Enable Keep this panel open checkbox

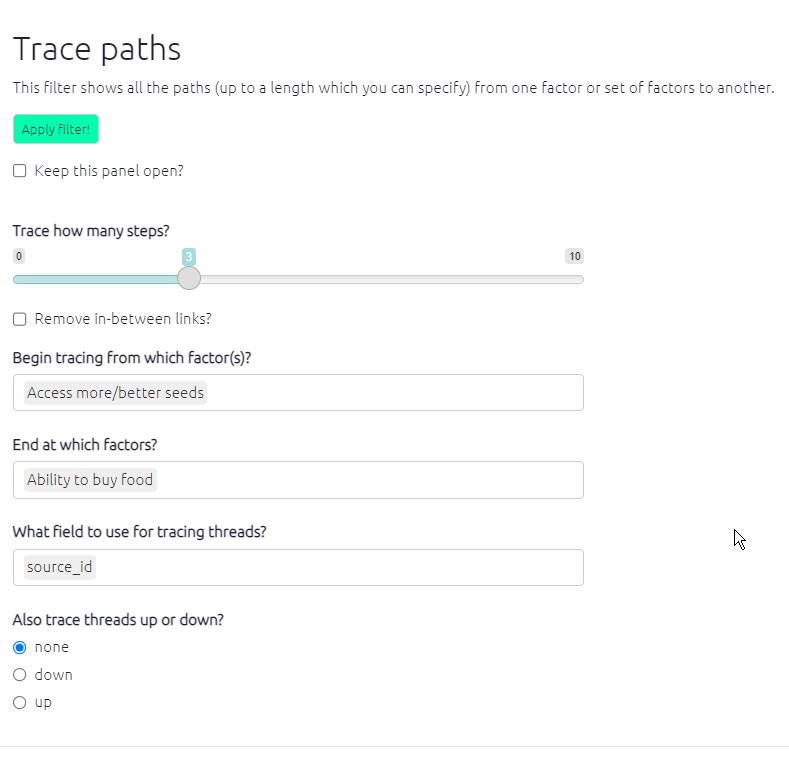coord(20,171)
